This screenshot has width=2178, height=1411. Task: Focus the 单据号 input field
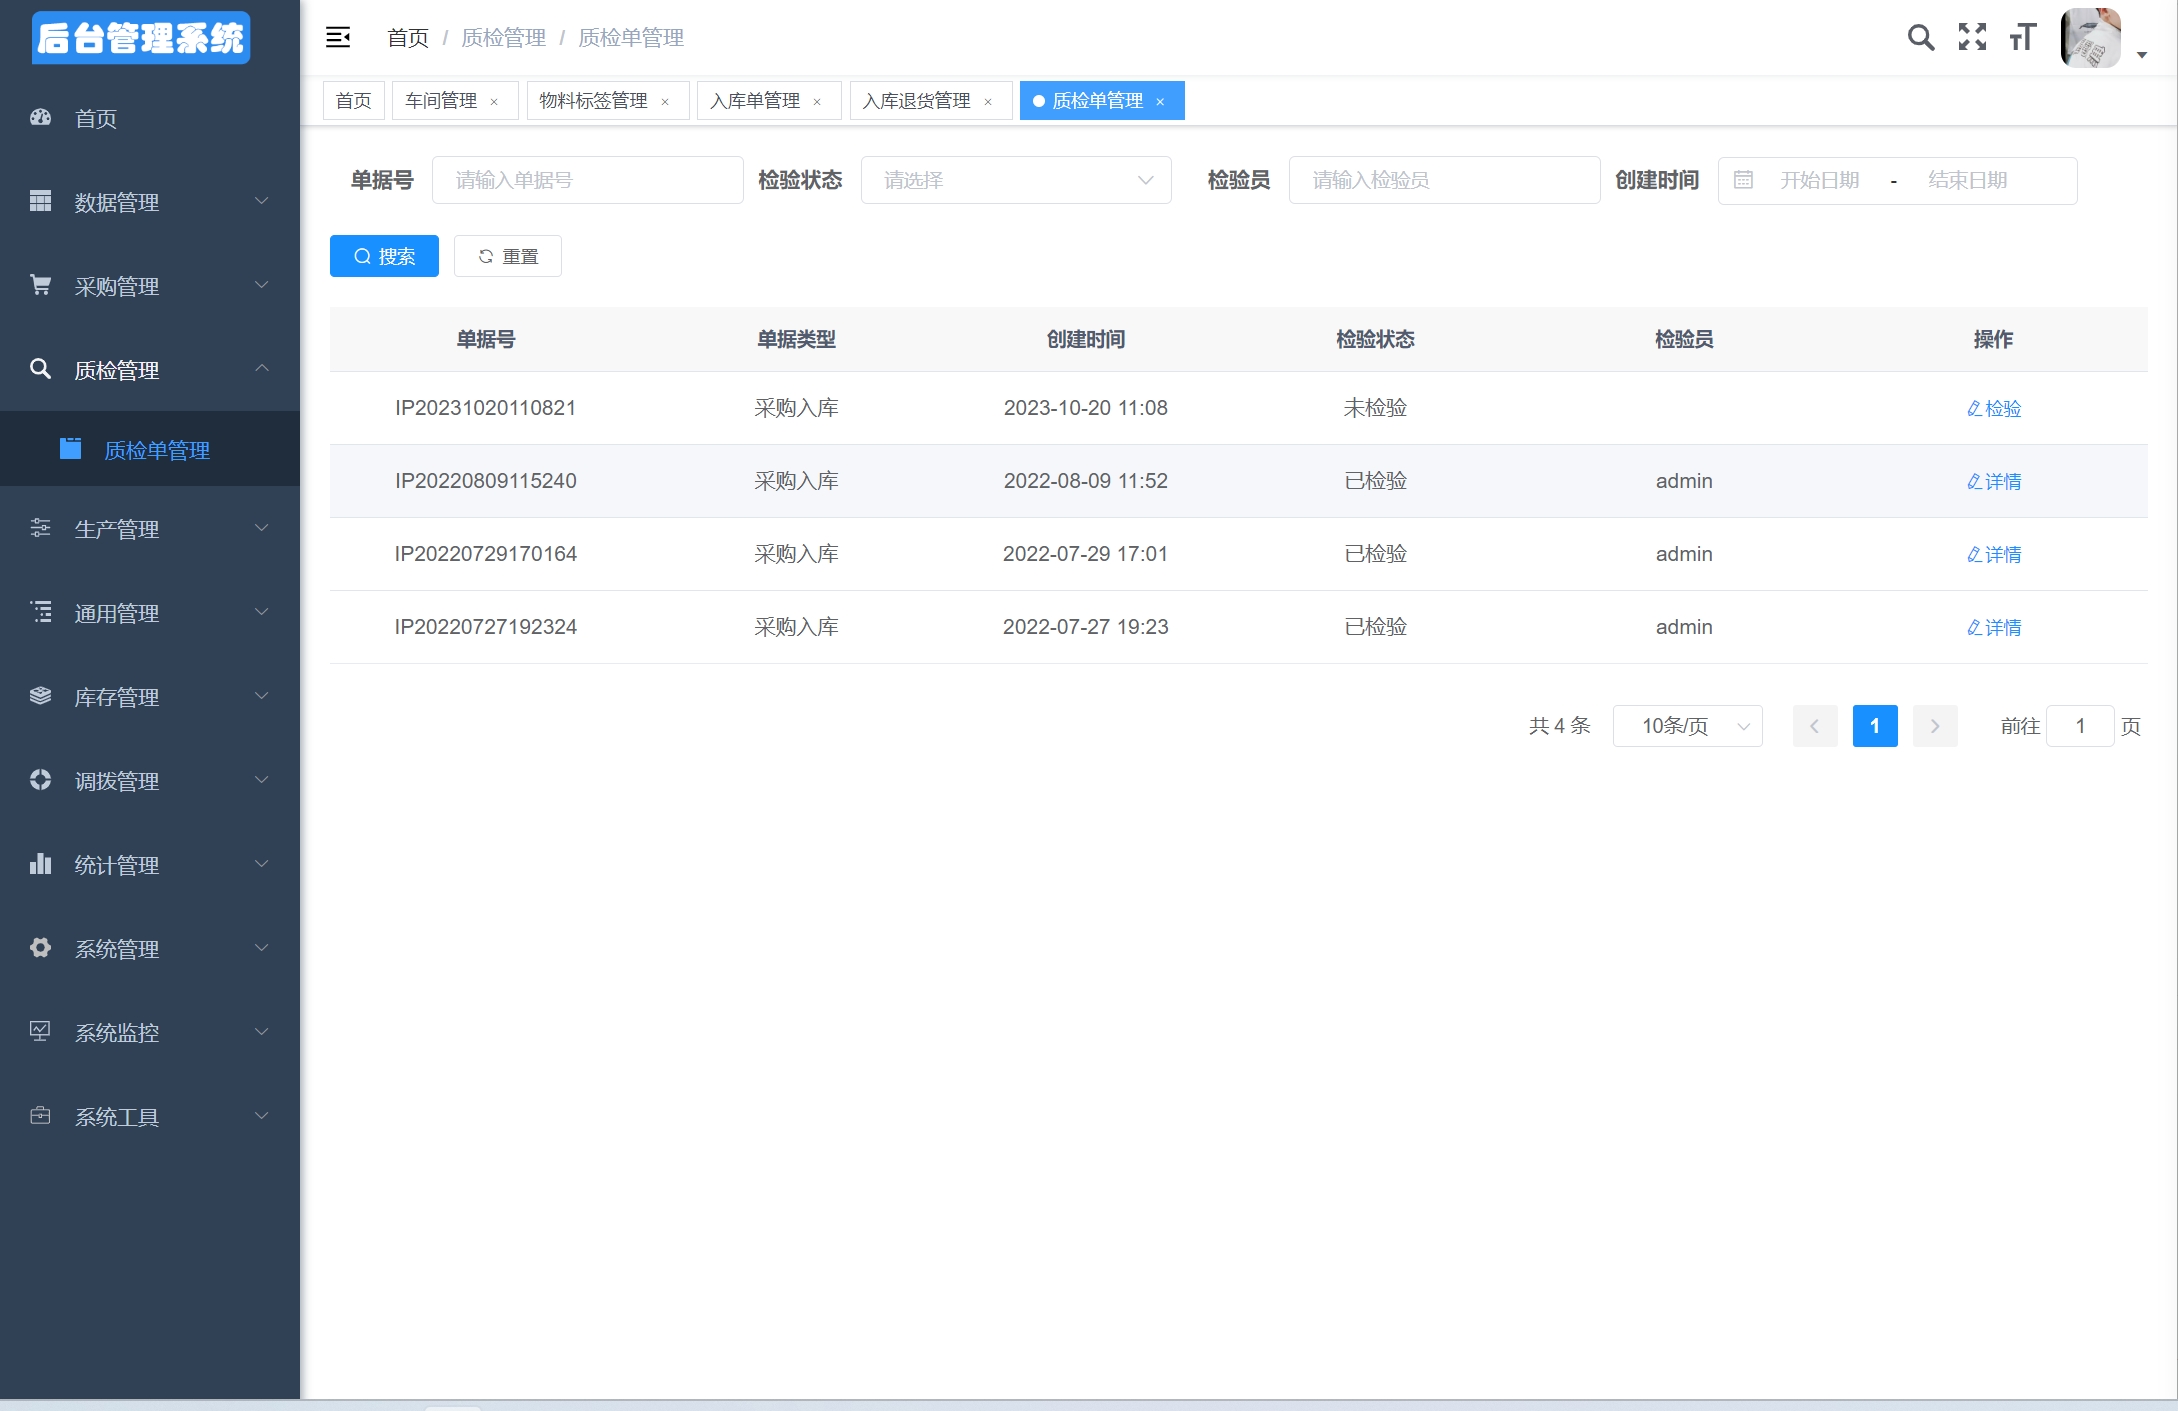(x=587, y=180)
